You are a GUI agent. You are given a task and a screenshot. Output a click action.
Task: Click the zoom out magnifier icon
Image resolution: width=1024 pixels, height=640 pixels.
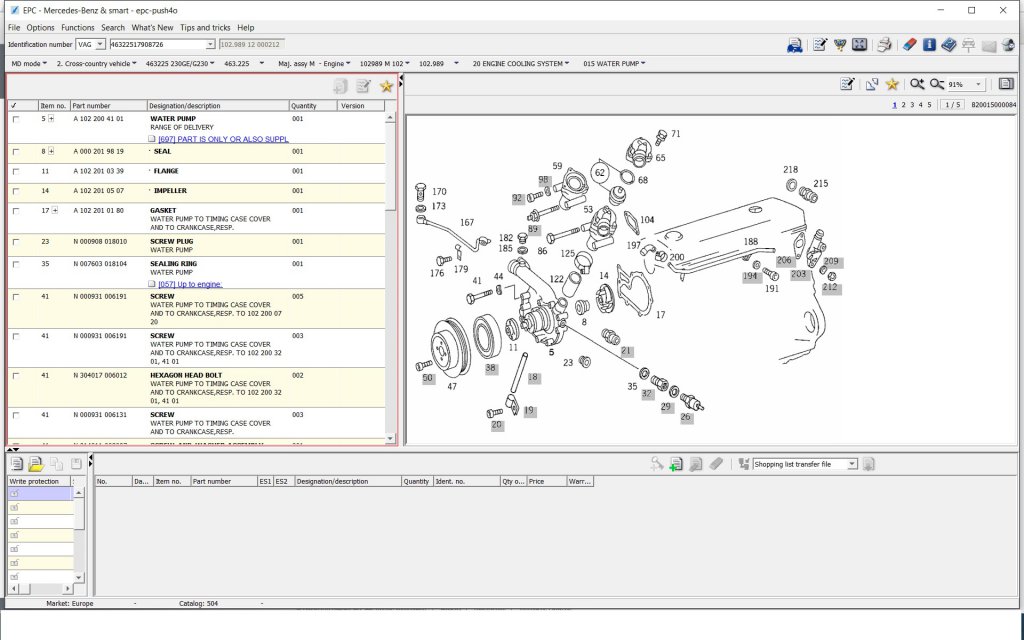pyautogui.click(x=936, y=85)
